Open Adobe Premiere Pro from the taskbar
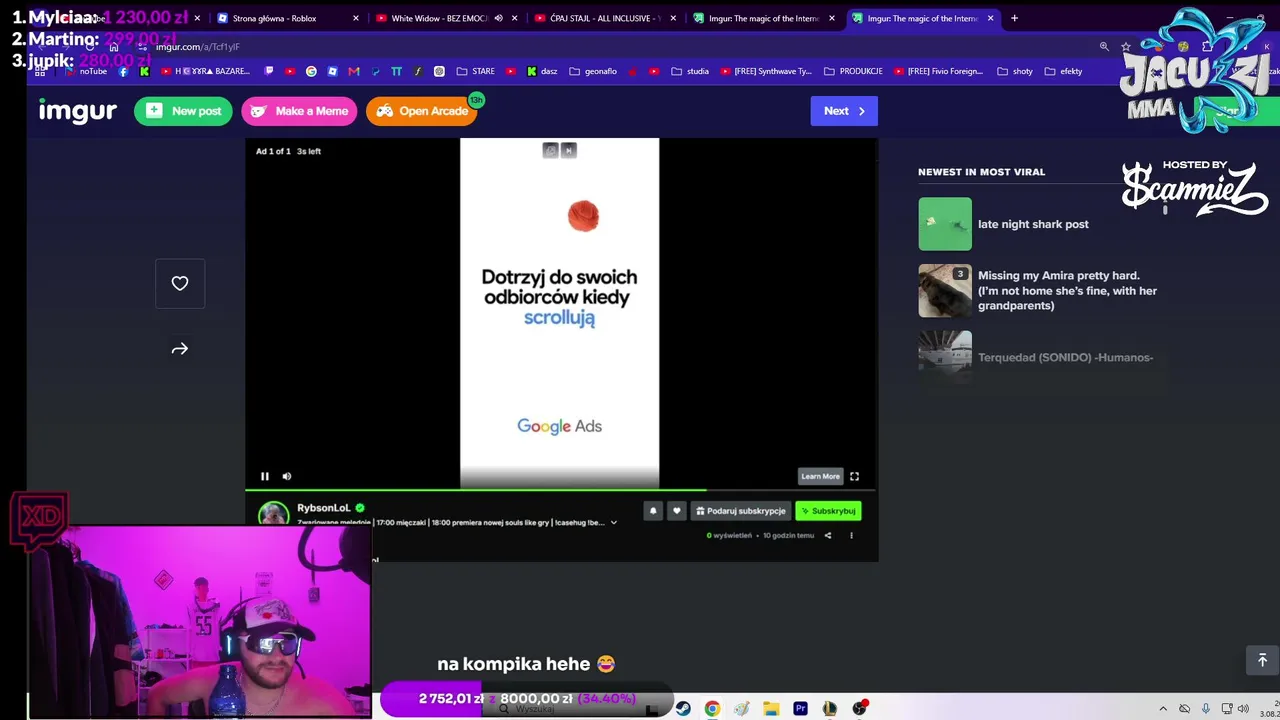 pyautogui.click(x=800, y=708)
